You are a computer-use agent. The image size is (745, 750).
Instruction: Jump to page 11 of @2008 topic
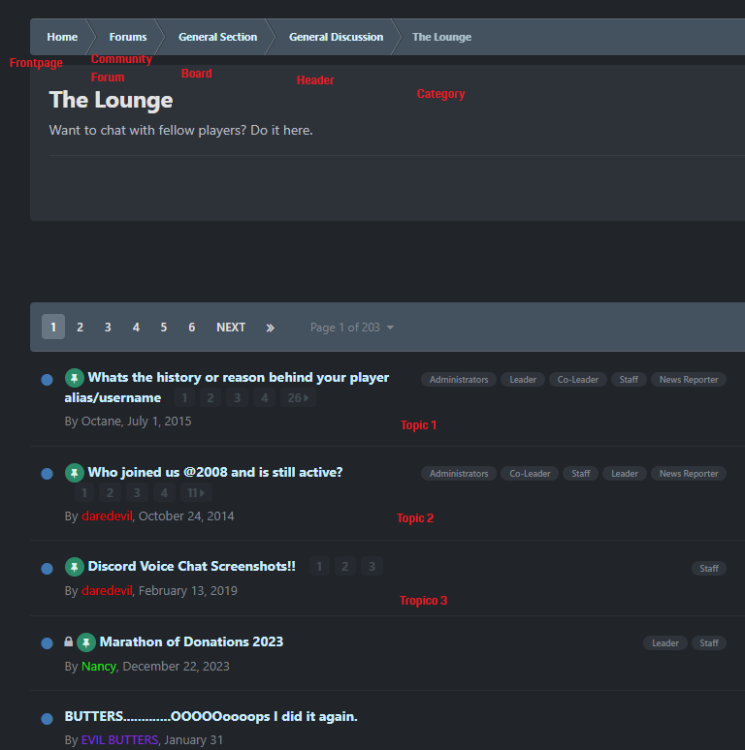coord(196,493)
